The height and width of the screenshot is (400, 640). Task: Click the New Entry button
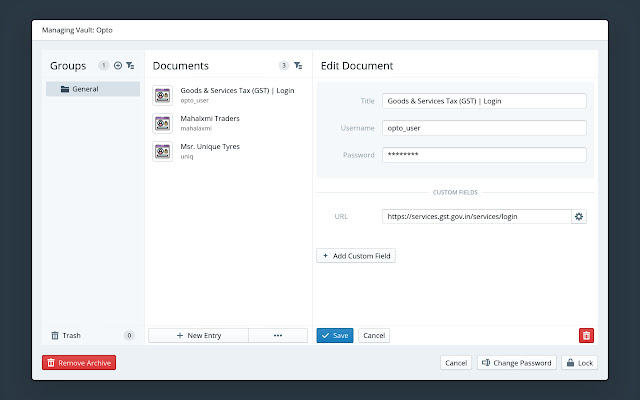(198, 335)
